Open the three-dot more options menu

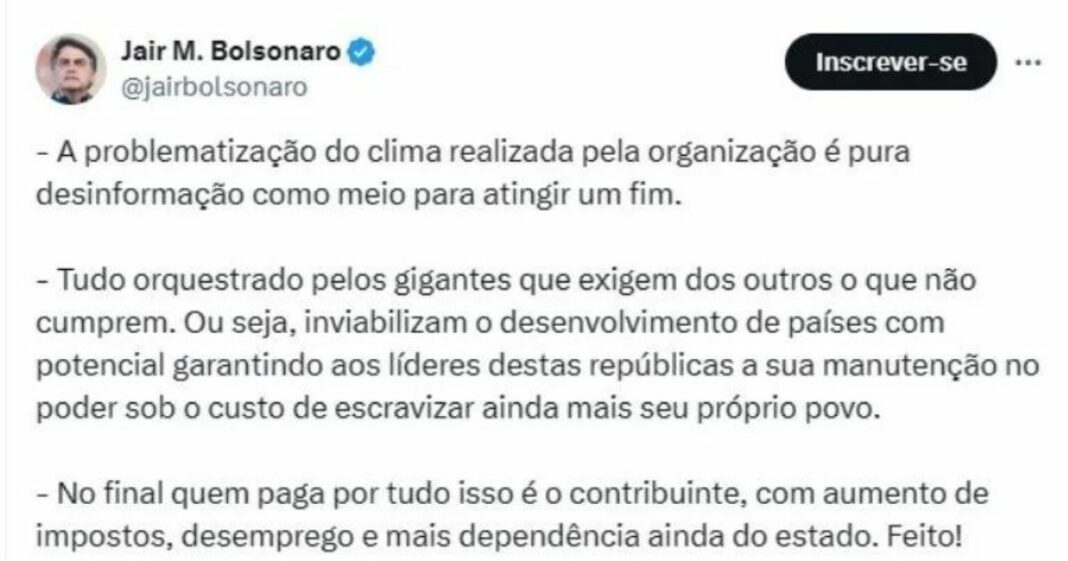click(1028, 62)
